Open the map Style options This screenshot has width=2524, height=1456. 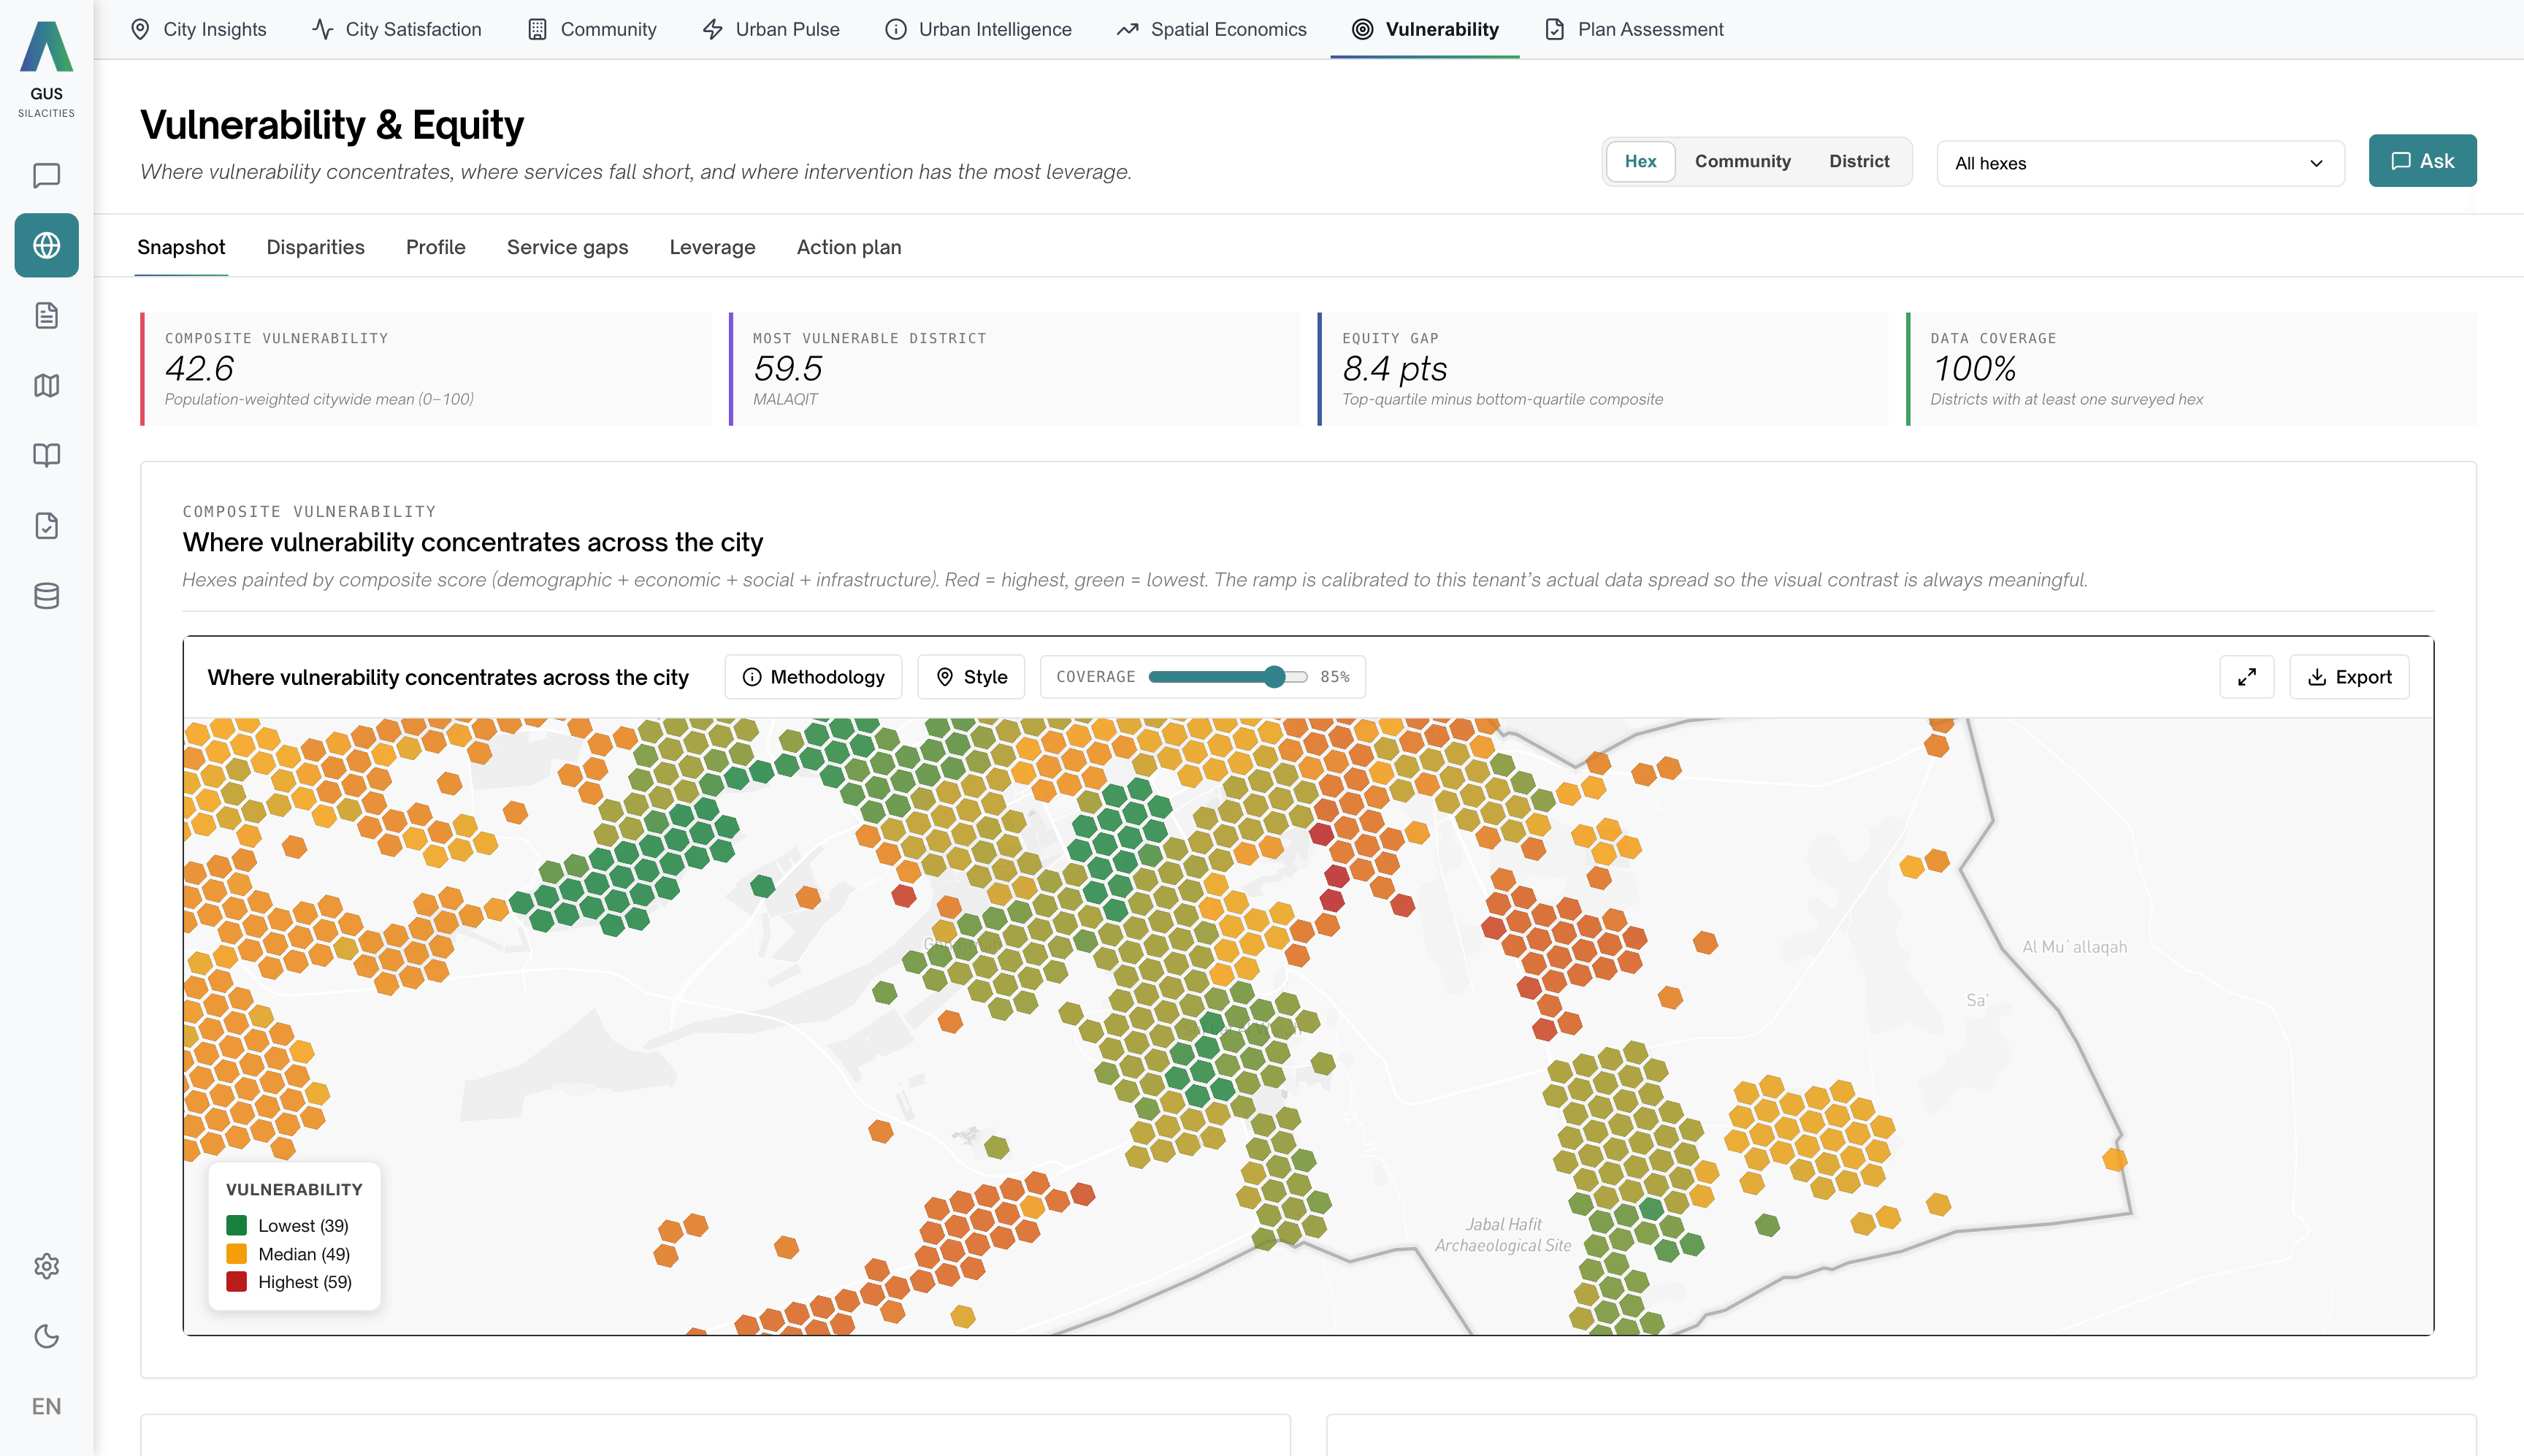(x=971, y=677)
